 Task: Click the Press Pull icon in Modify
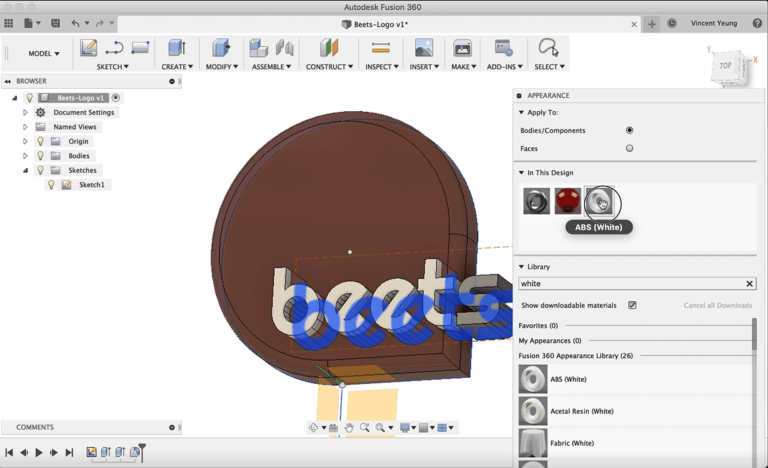(221, 48)
